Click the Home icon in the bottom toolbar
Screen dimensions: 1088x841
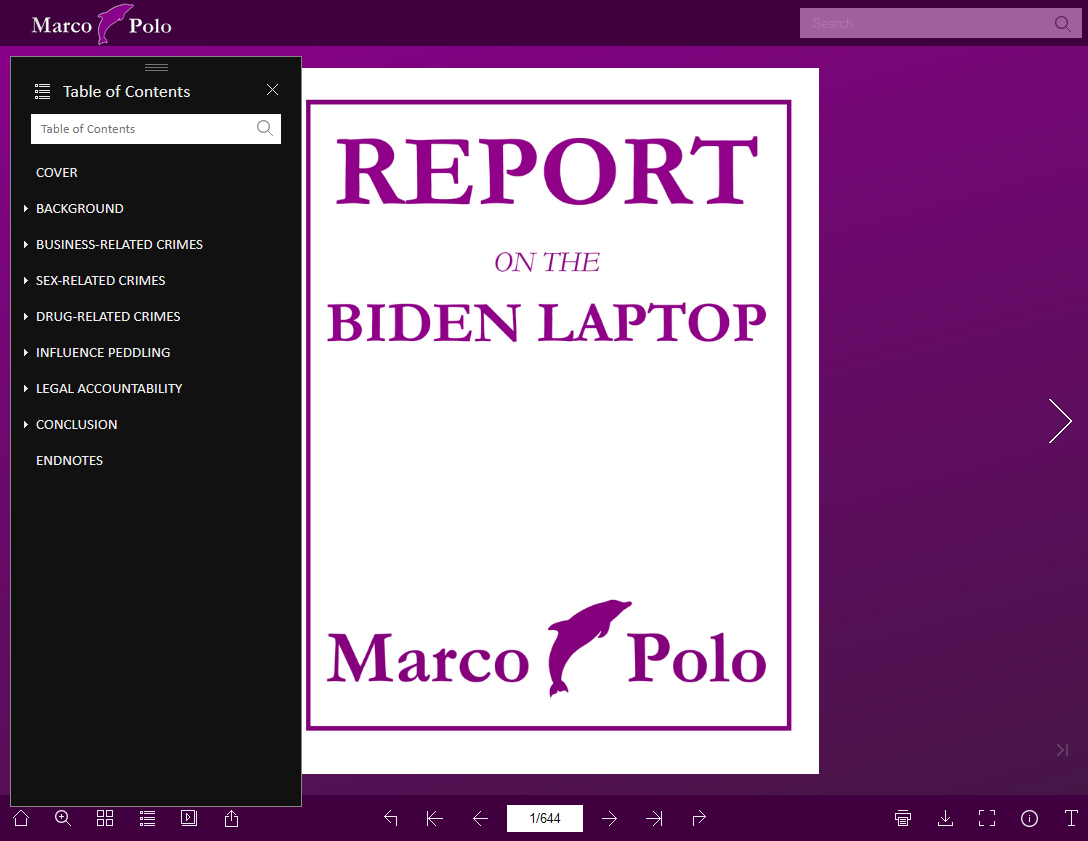21,818
